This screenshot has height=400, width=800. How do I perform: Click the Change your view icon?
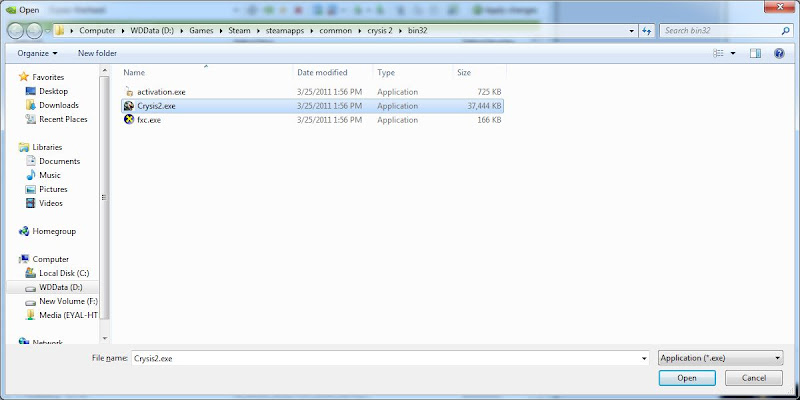(718, 53)
